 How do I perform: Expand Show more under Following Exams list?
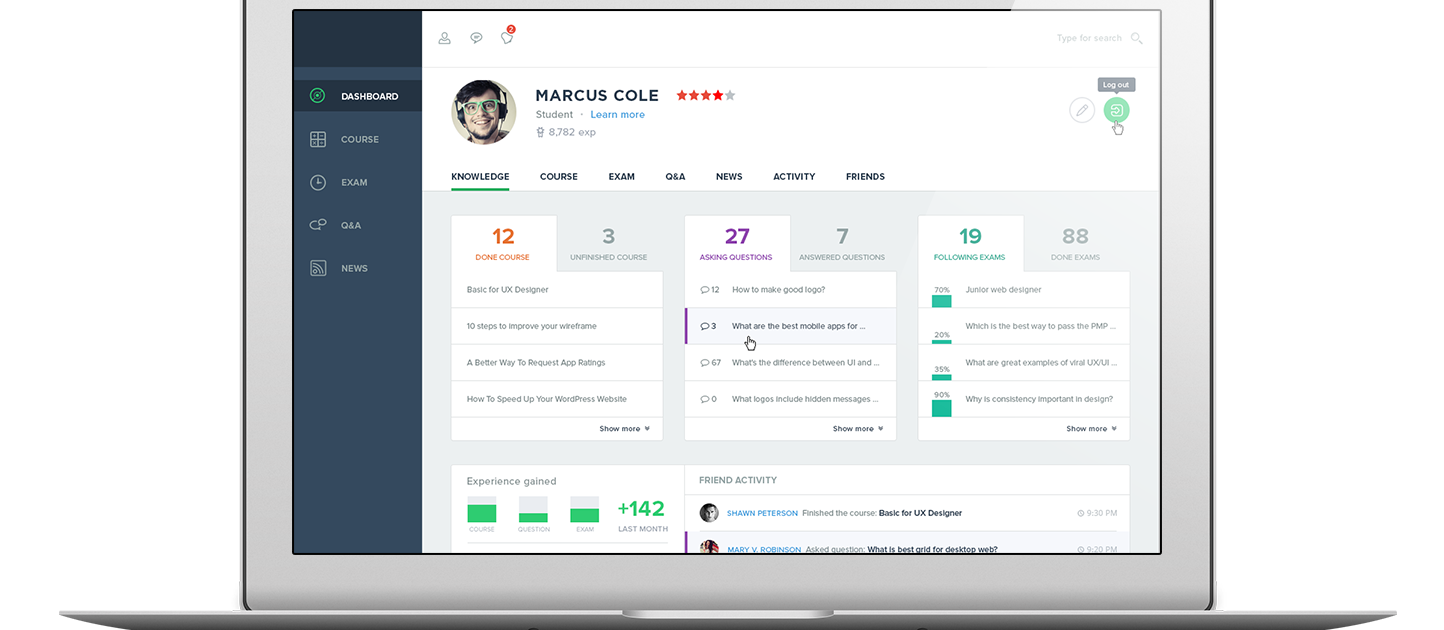click(x=1090, y=429)
